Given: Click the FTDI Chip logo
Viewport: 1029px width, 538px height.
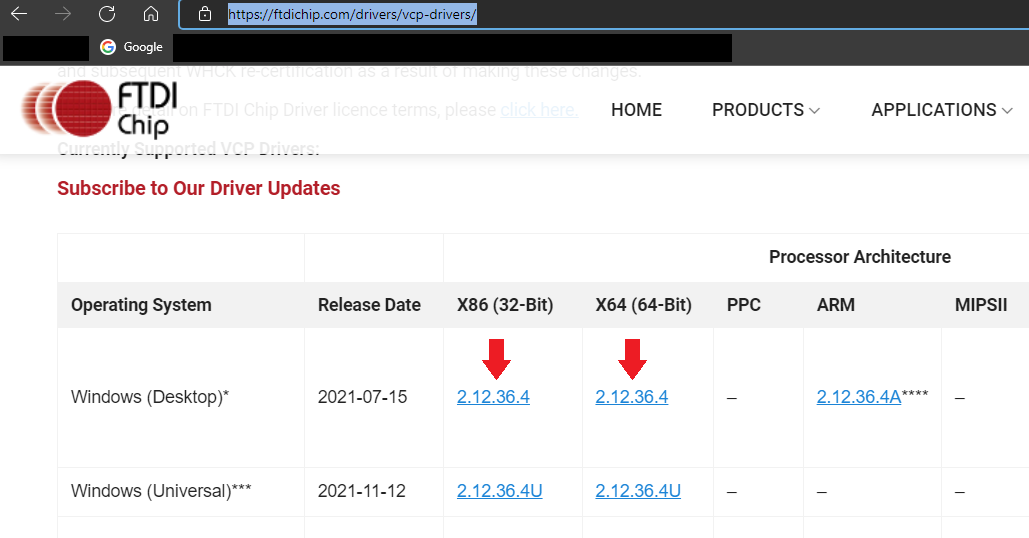Looking at the screenshot, I should click(x=99, y=108).
